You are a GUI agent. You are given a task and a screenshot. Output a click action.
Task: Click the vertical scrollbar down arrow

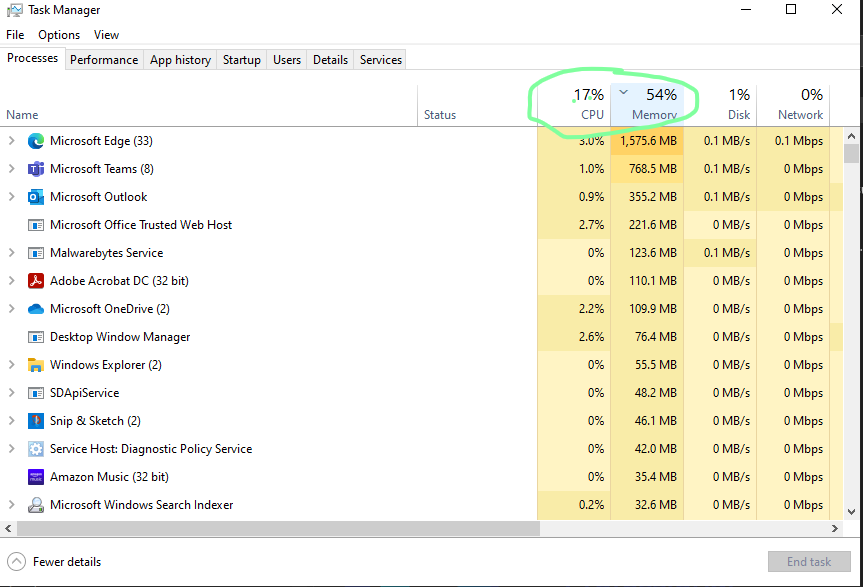coord(851,512)
